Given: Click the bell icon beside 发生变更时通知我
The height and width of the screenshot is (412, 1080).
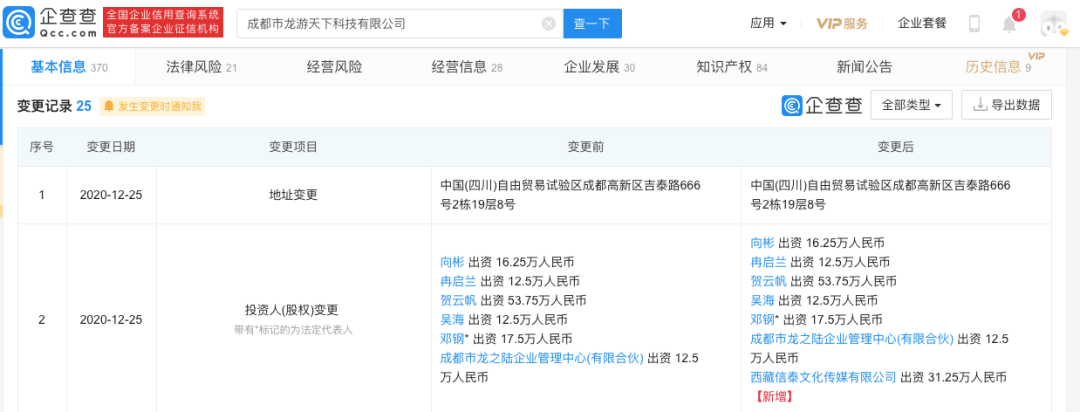Looking at the screenshot, I should pyautogui.click(x=110, y=106).
